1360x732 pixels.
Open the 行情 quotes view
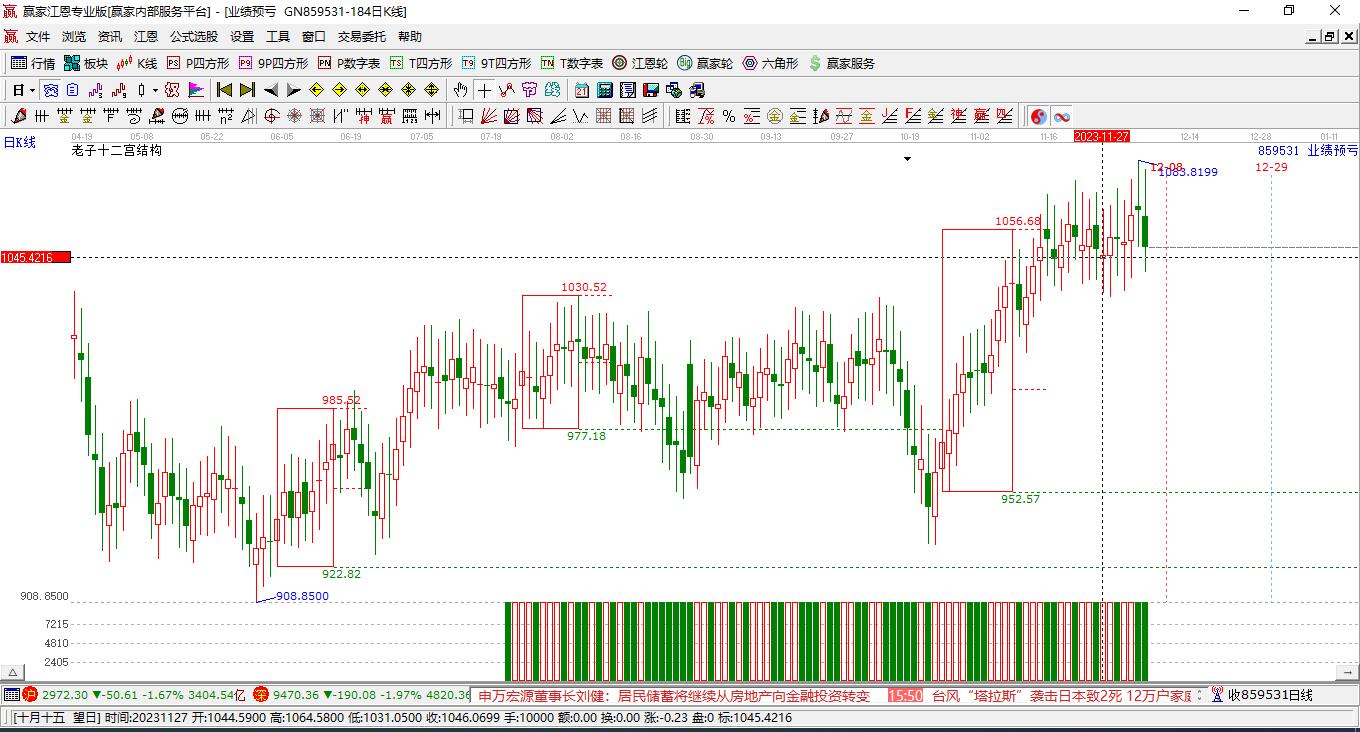click(x=33, y=63)
